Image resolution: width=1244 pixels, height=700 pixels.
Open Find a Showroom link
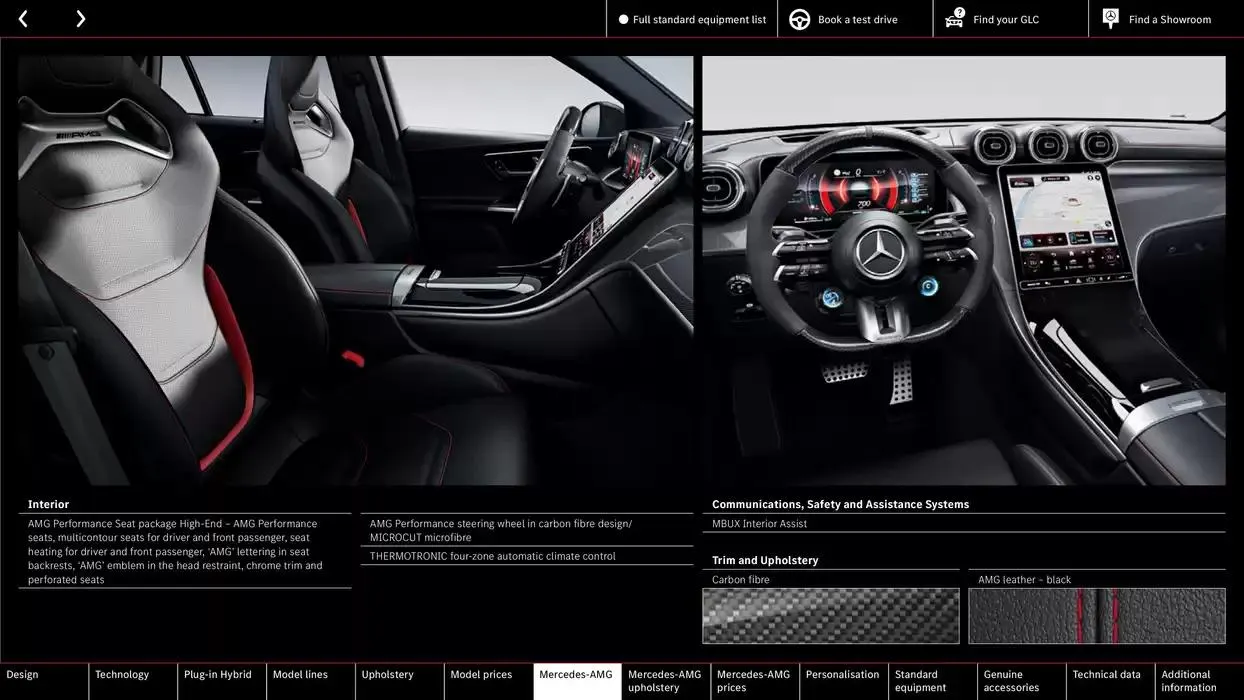(x=1169, y=19)
